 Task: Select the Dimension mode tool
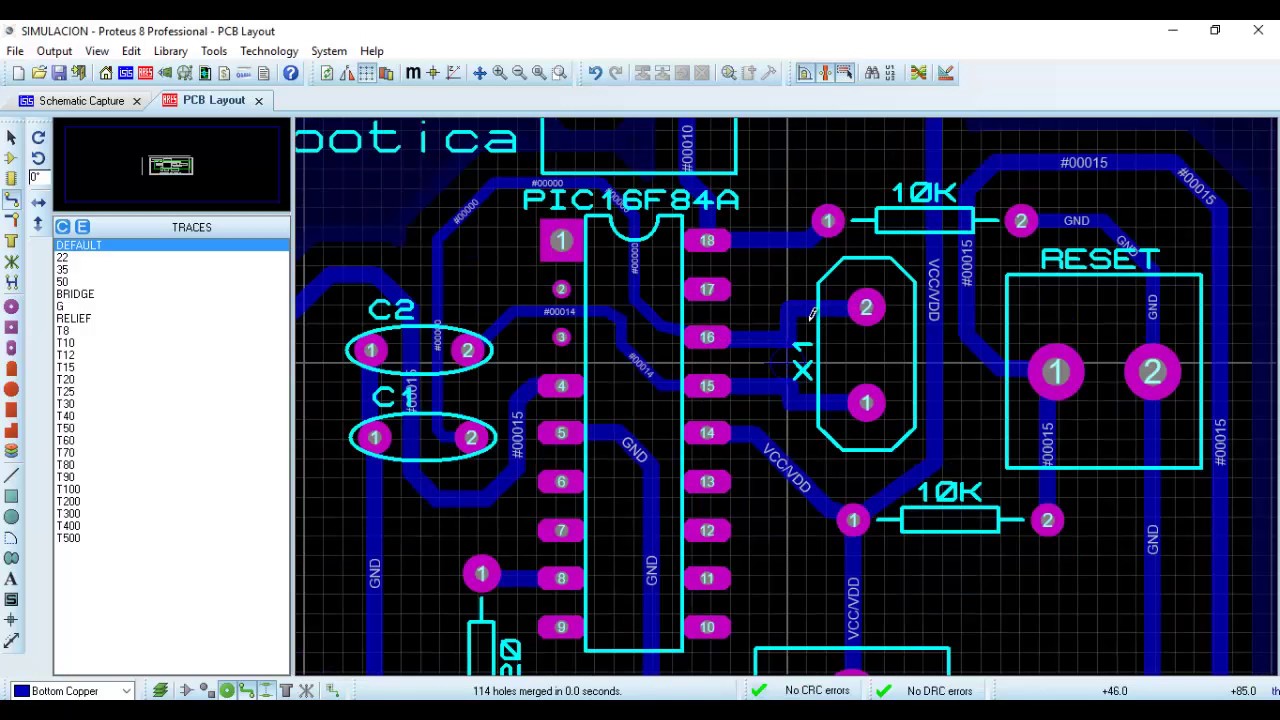pos(11,641)
